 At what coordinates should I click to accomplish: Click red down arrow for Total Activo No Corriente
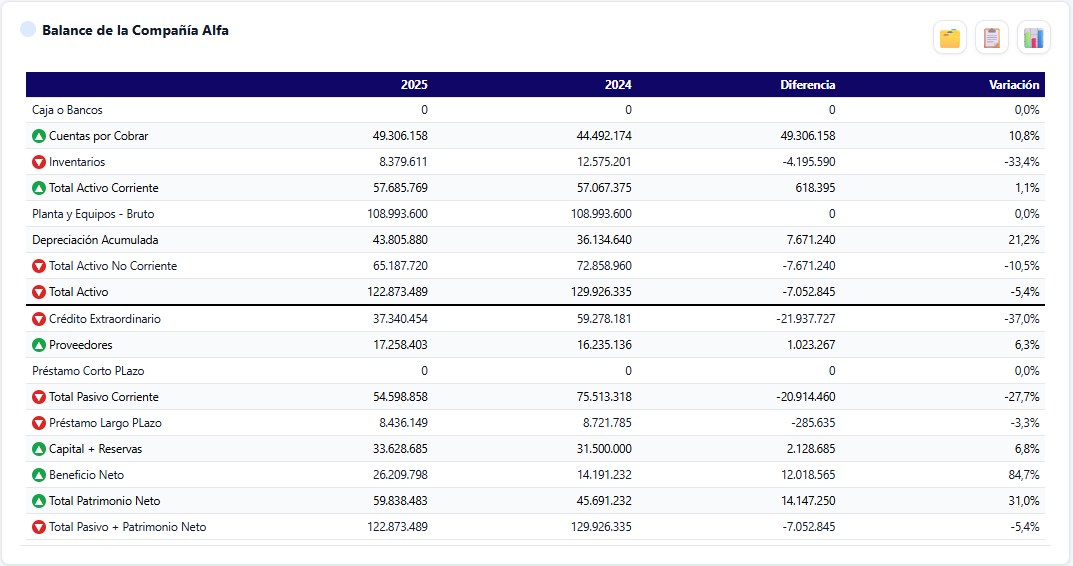coord(39,266)
